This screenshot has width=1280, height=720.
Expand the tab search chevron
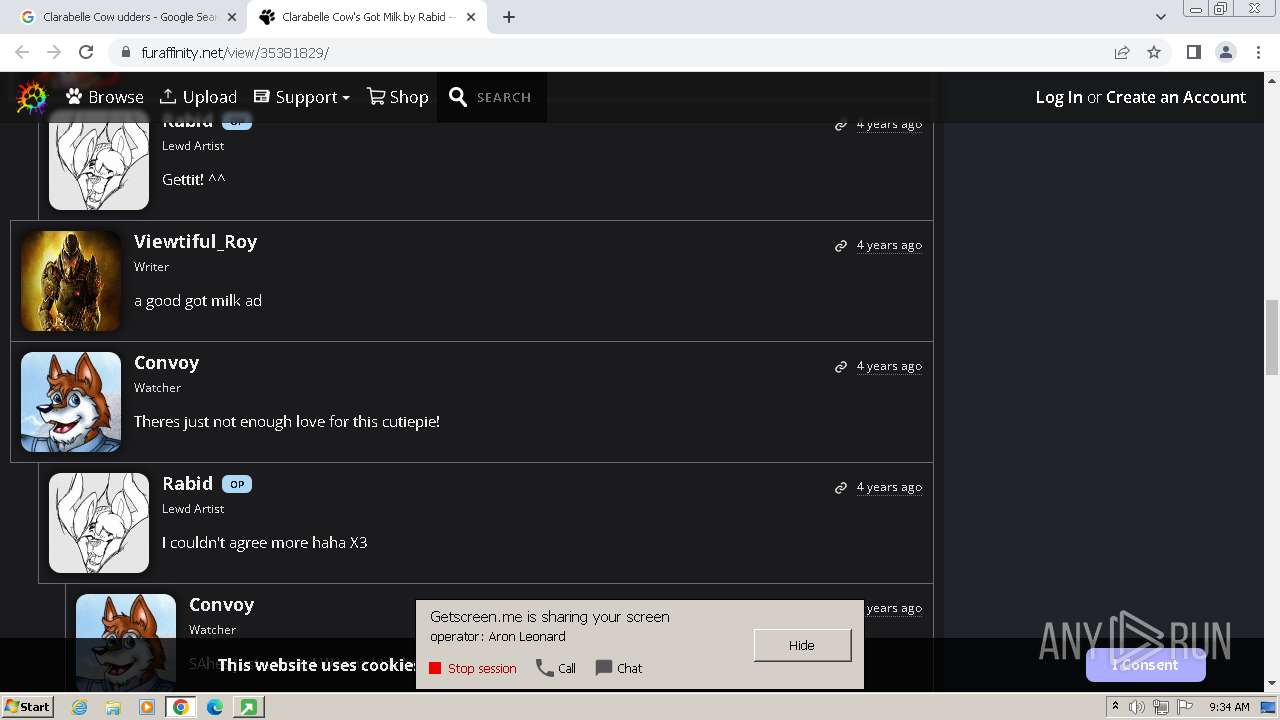coord(1160,17)
